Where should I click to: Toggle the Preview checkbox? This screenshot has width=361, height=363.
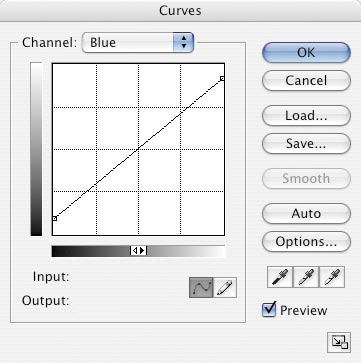point(269,309)
